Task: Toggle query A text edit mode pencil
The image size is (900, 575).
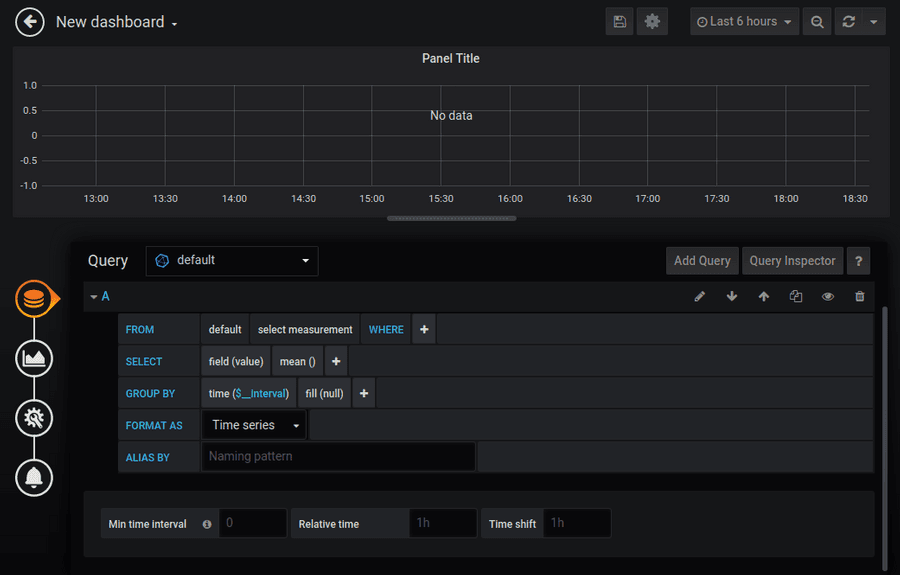Action: click(x=699, y=297)
